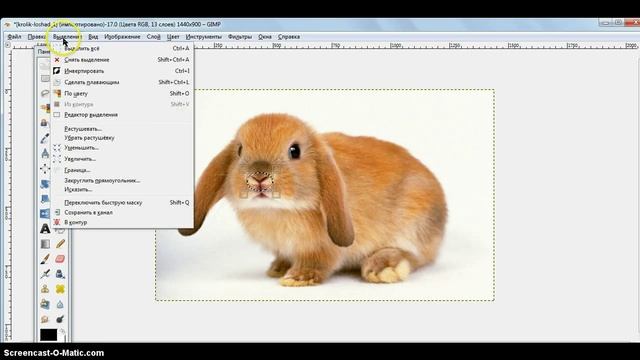
Task: Select the Heal tool
Action: coord(60,289)
